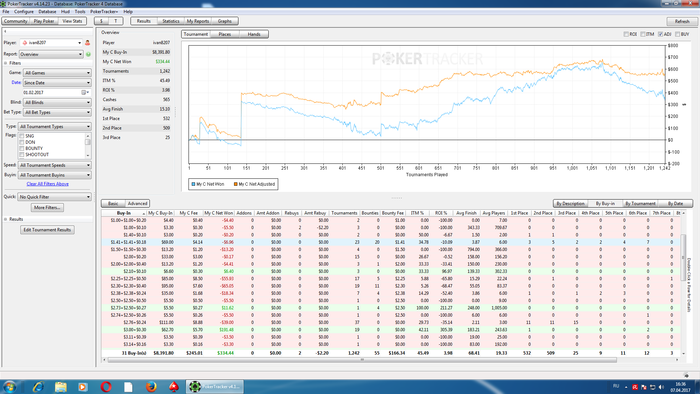This screenshot has height=394, width=700.
Task: Open the date picker calendar icon
Action: tap(83, 92)
